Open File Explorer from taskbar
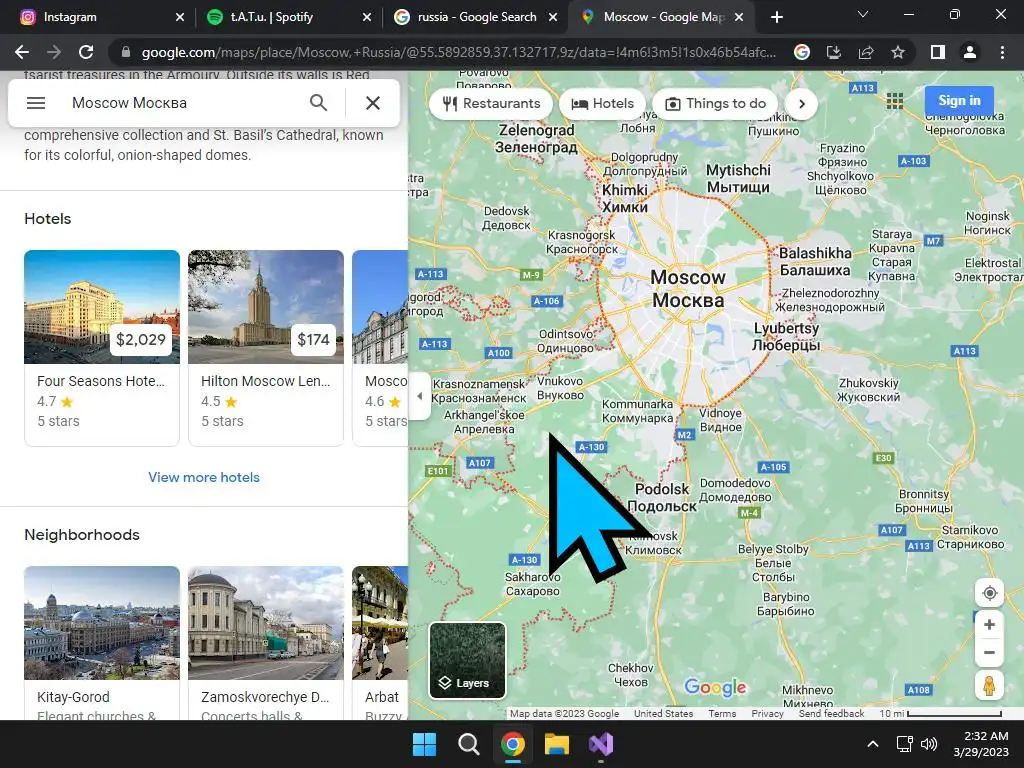The width and height of the screenshot is (1024, 768). (x=557, y=744)
